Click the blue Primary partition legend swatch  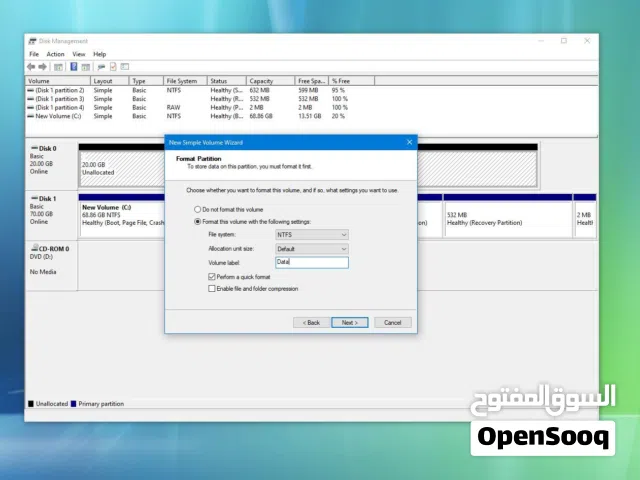(73, 404)
